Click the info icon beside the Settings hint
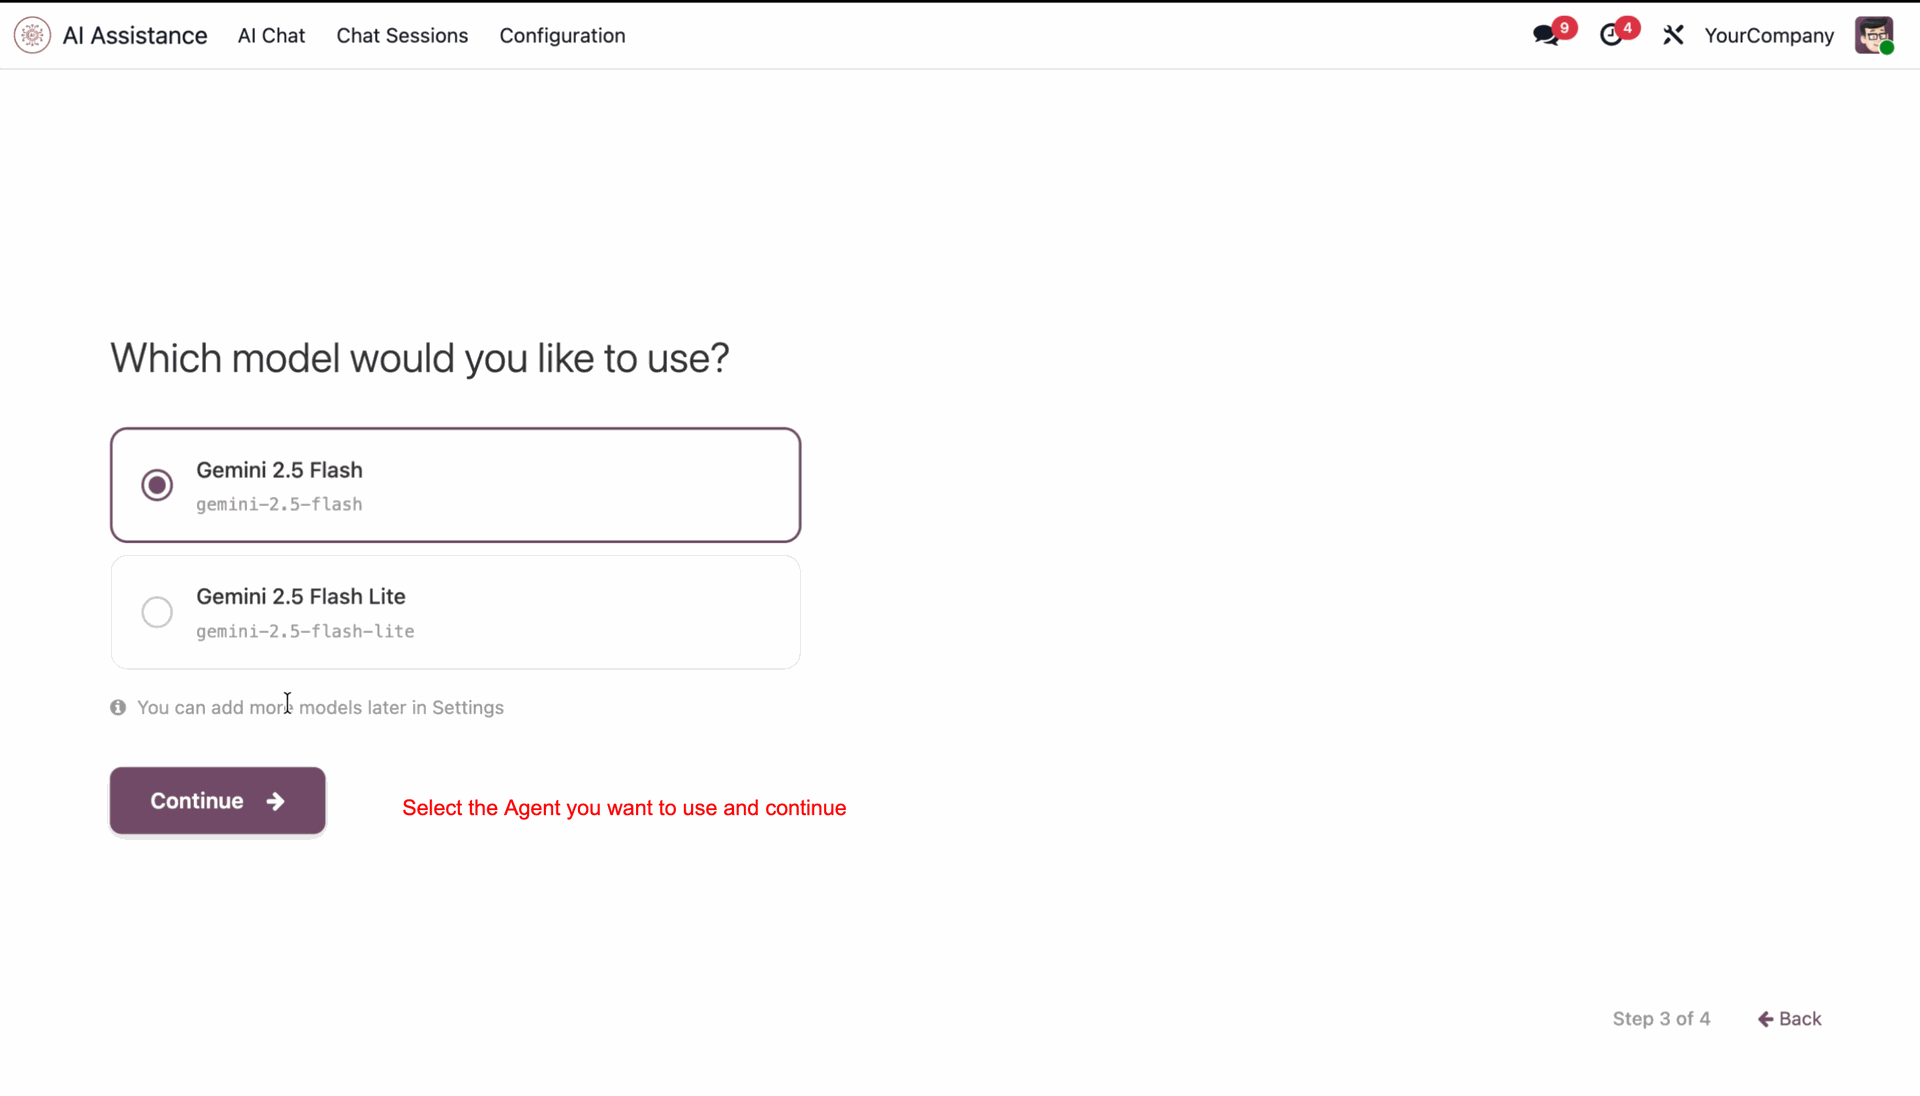The image size is (1920, 1096). (x=118, y=708)
